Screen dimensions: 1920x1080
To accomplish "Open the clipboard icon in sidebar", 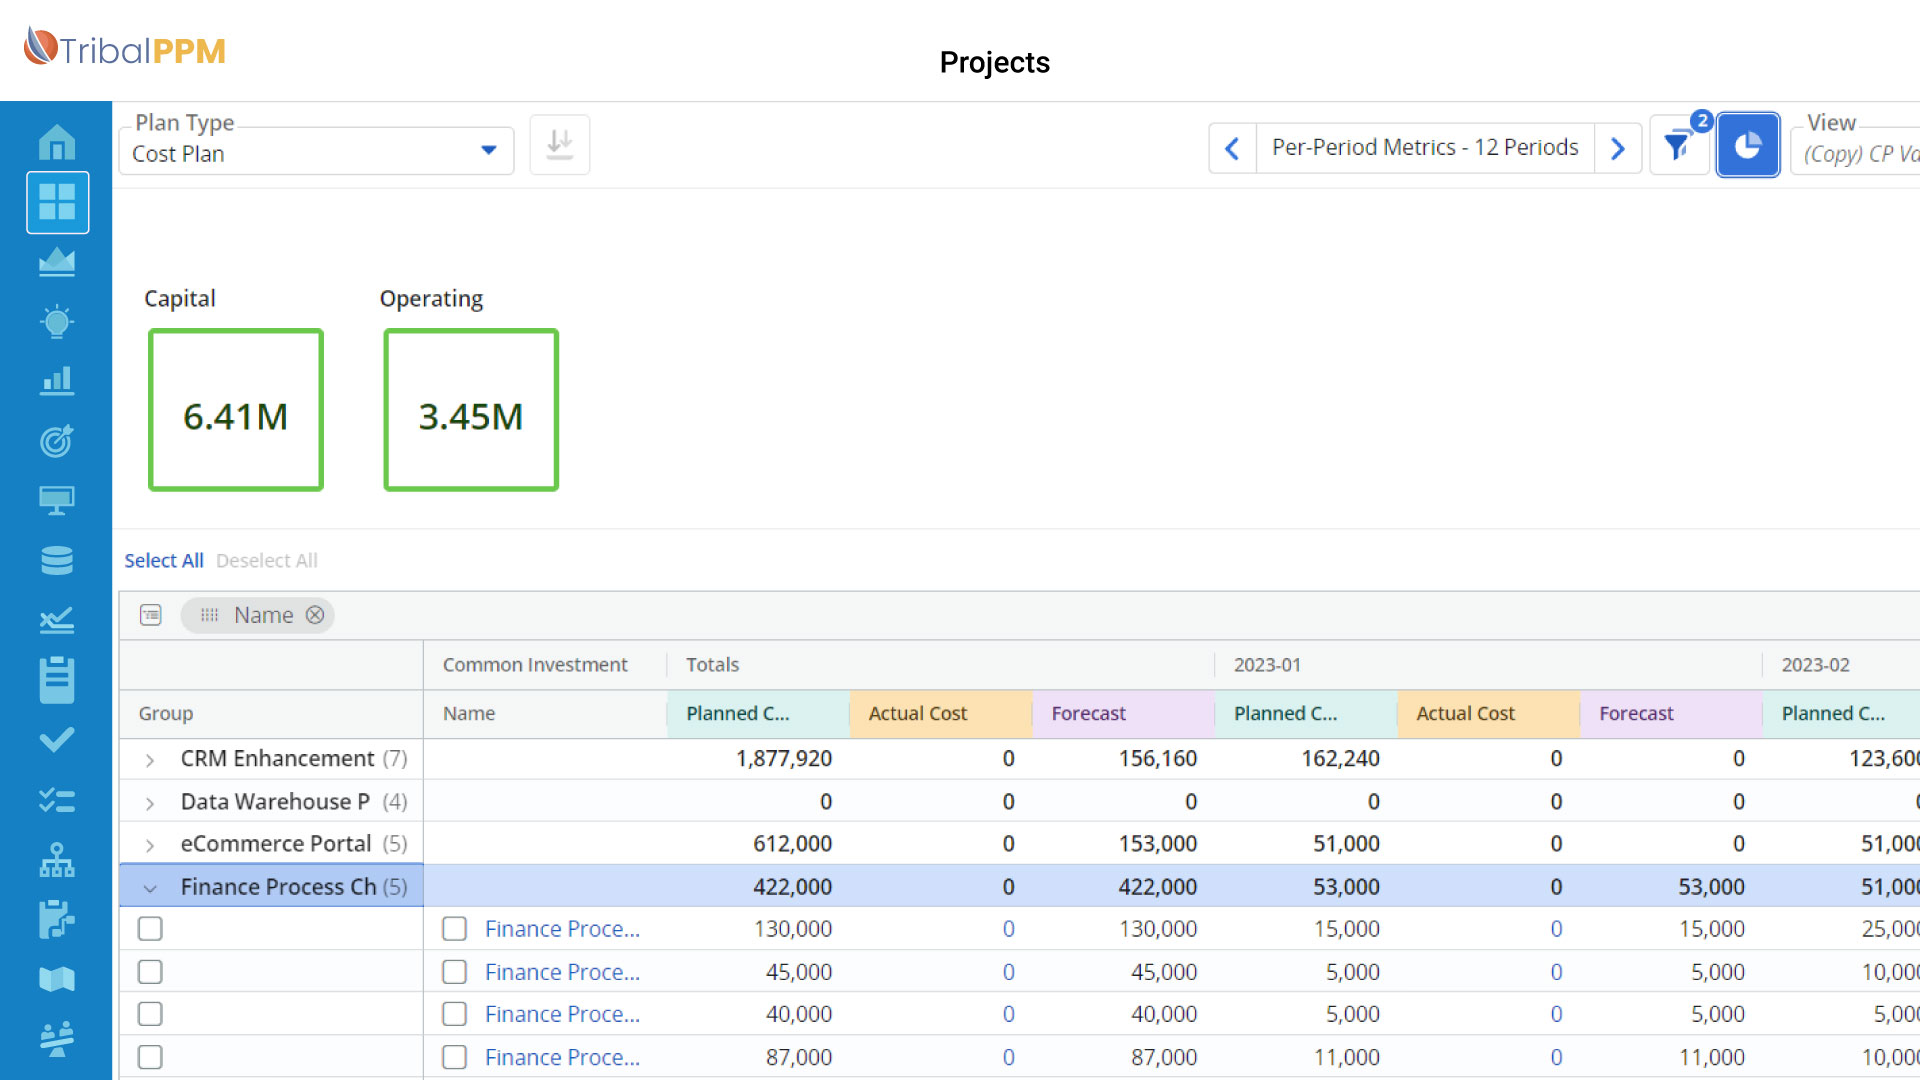I will click(x=57, y=680).
